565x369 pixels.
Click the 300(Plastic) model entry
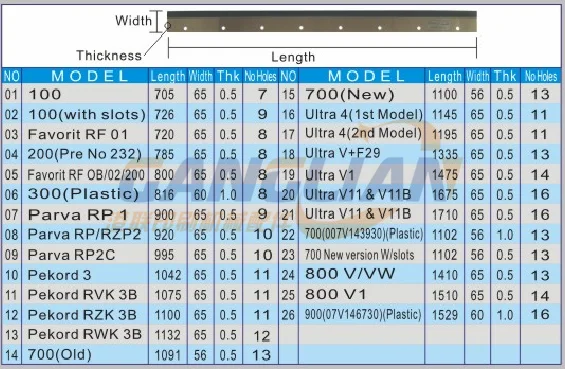point(83,195)
